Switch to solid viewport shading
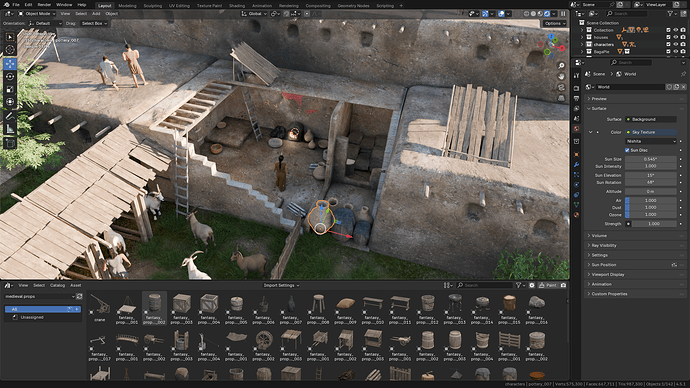The image size is (690, 388). click(533, 14)
